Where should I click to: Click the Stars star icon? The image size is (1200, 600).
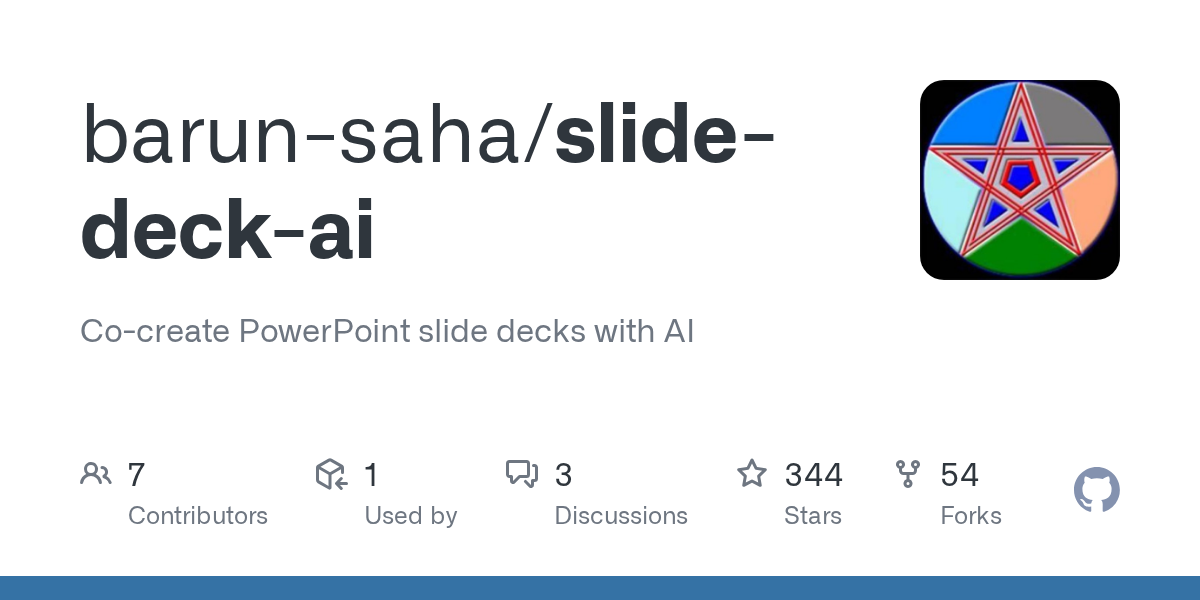752,474
